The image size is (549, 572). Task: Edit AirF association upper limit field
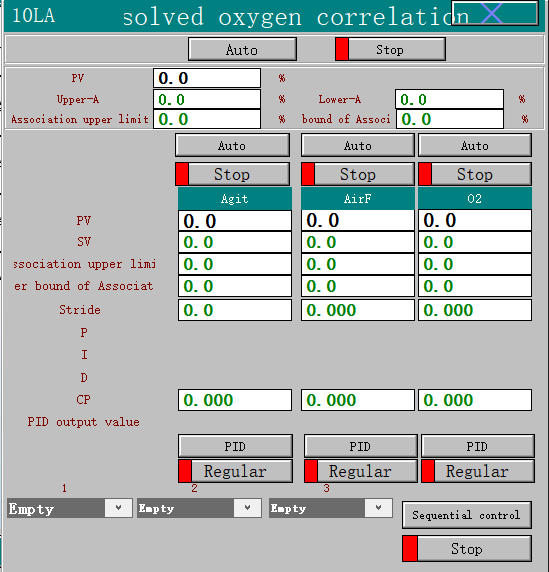(x=357, y=264)
